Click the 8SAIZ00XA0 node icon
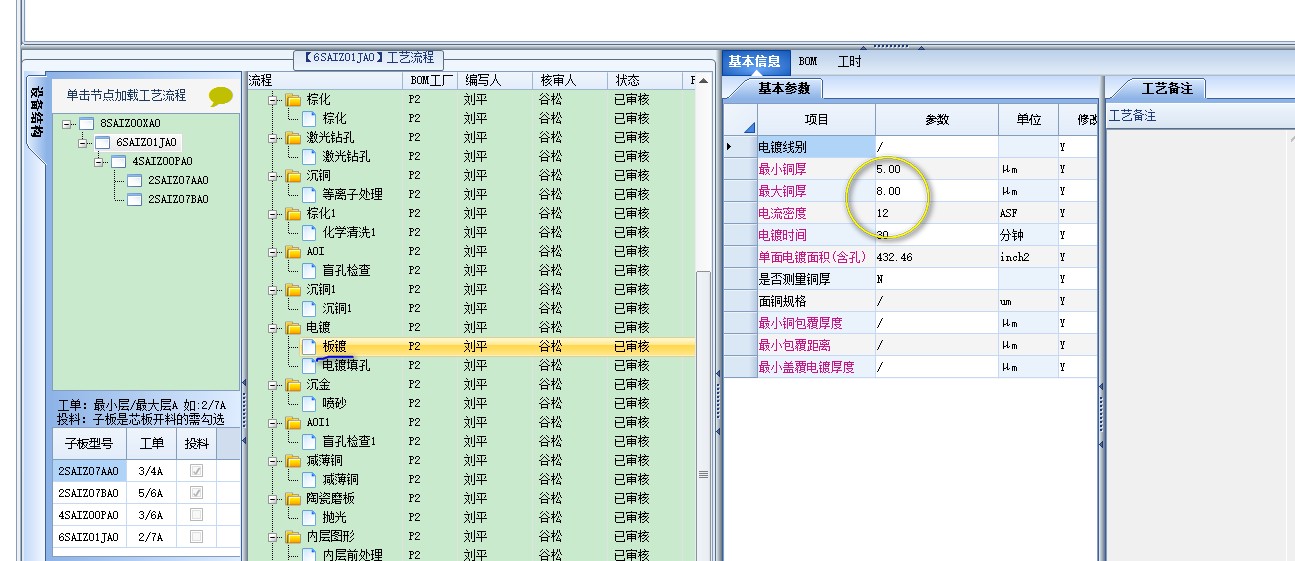 click(x=86, y=123)
